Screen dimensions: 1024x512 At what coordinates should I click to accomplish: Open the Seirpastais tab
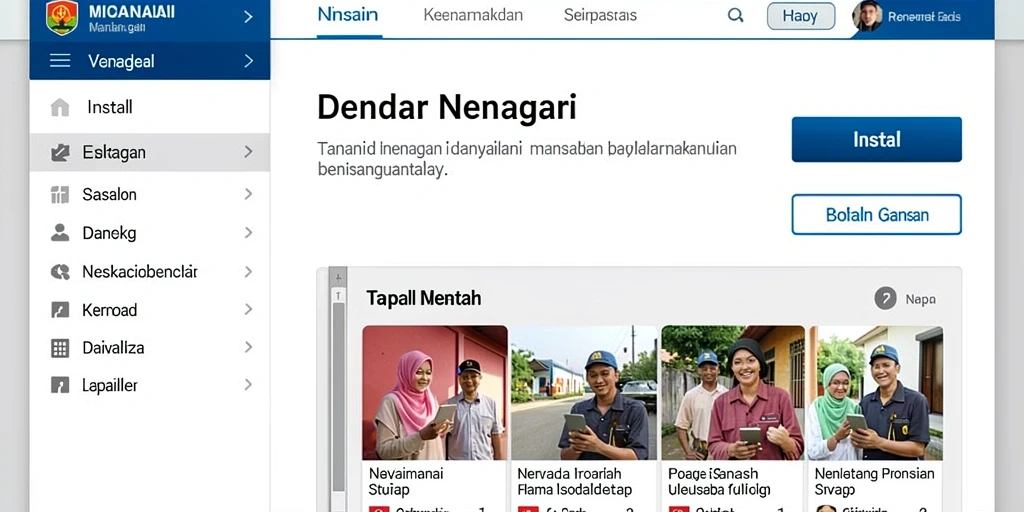[601, 15]
